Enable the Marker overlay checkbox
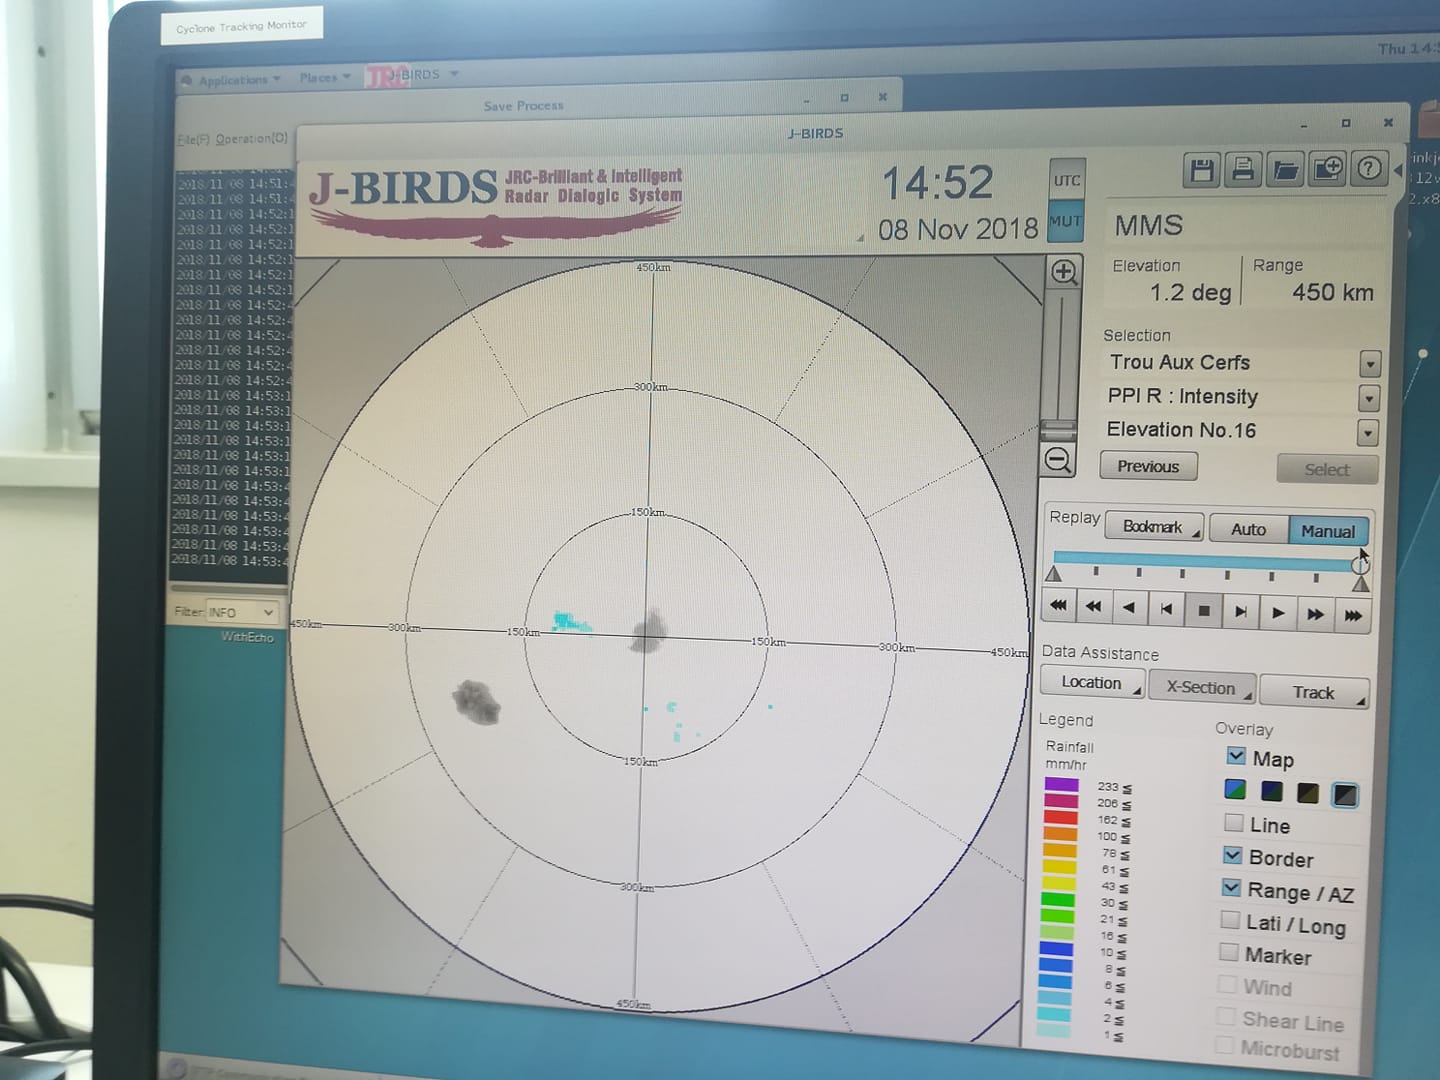This screenshot has height=1080, width=1440. click(x=1229, y=952)
